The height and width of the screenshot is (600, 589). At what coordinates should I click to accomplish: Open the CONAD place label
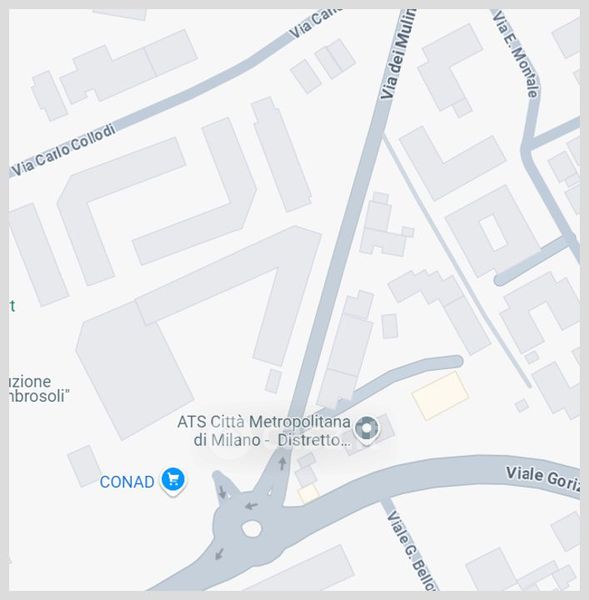[x=127, y=482]
